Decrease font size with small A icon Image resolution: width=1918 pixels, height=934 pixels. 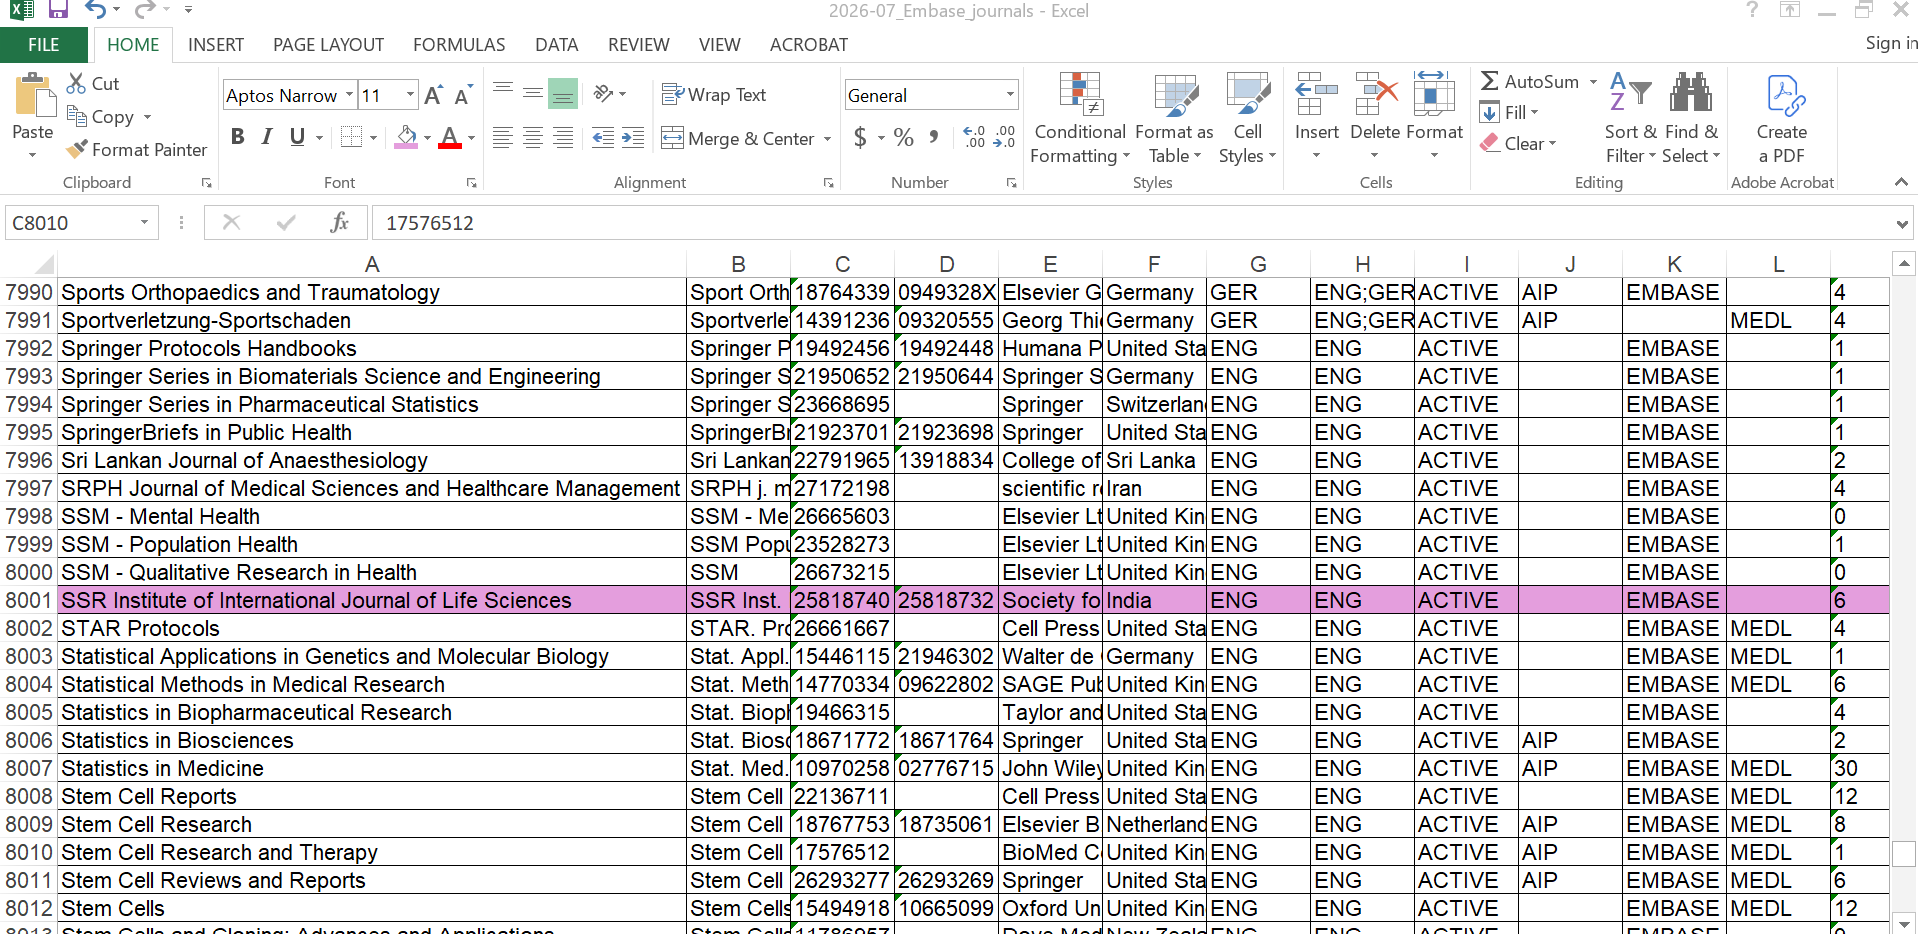[462, 96]
